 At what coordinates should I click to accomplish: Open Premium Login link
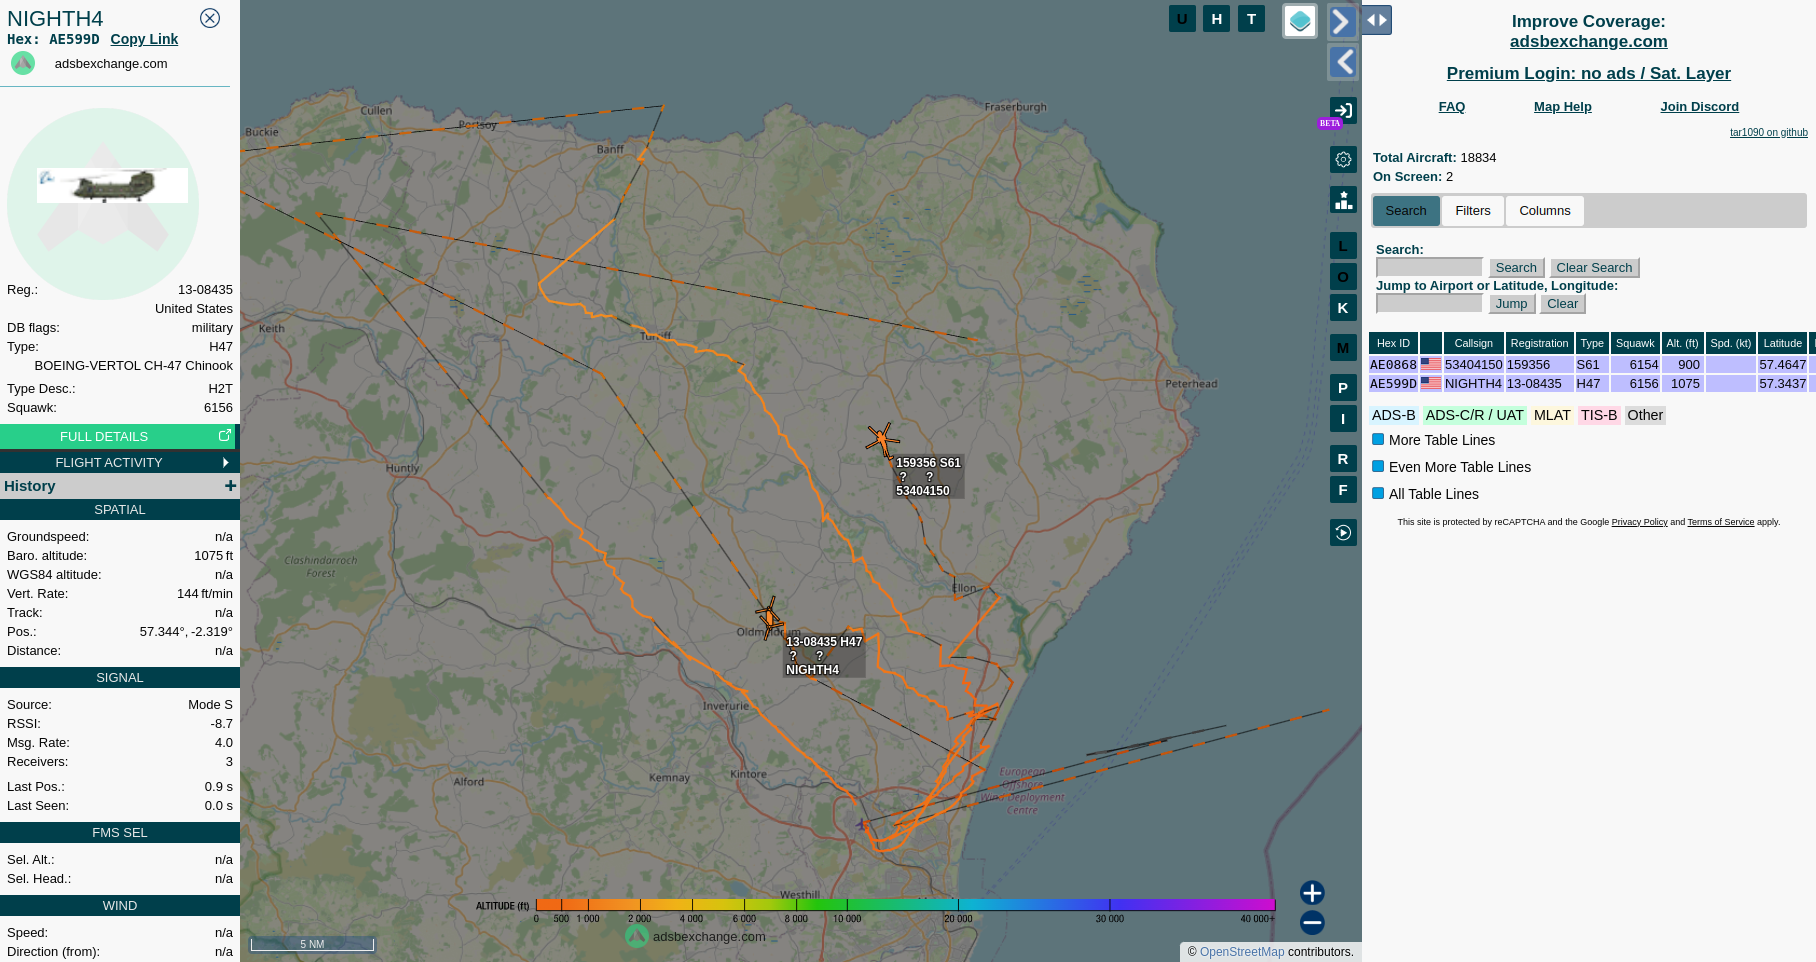(1588, 73)
